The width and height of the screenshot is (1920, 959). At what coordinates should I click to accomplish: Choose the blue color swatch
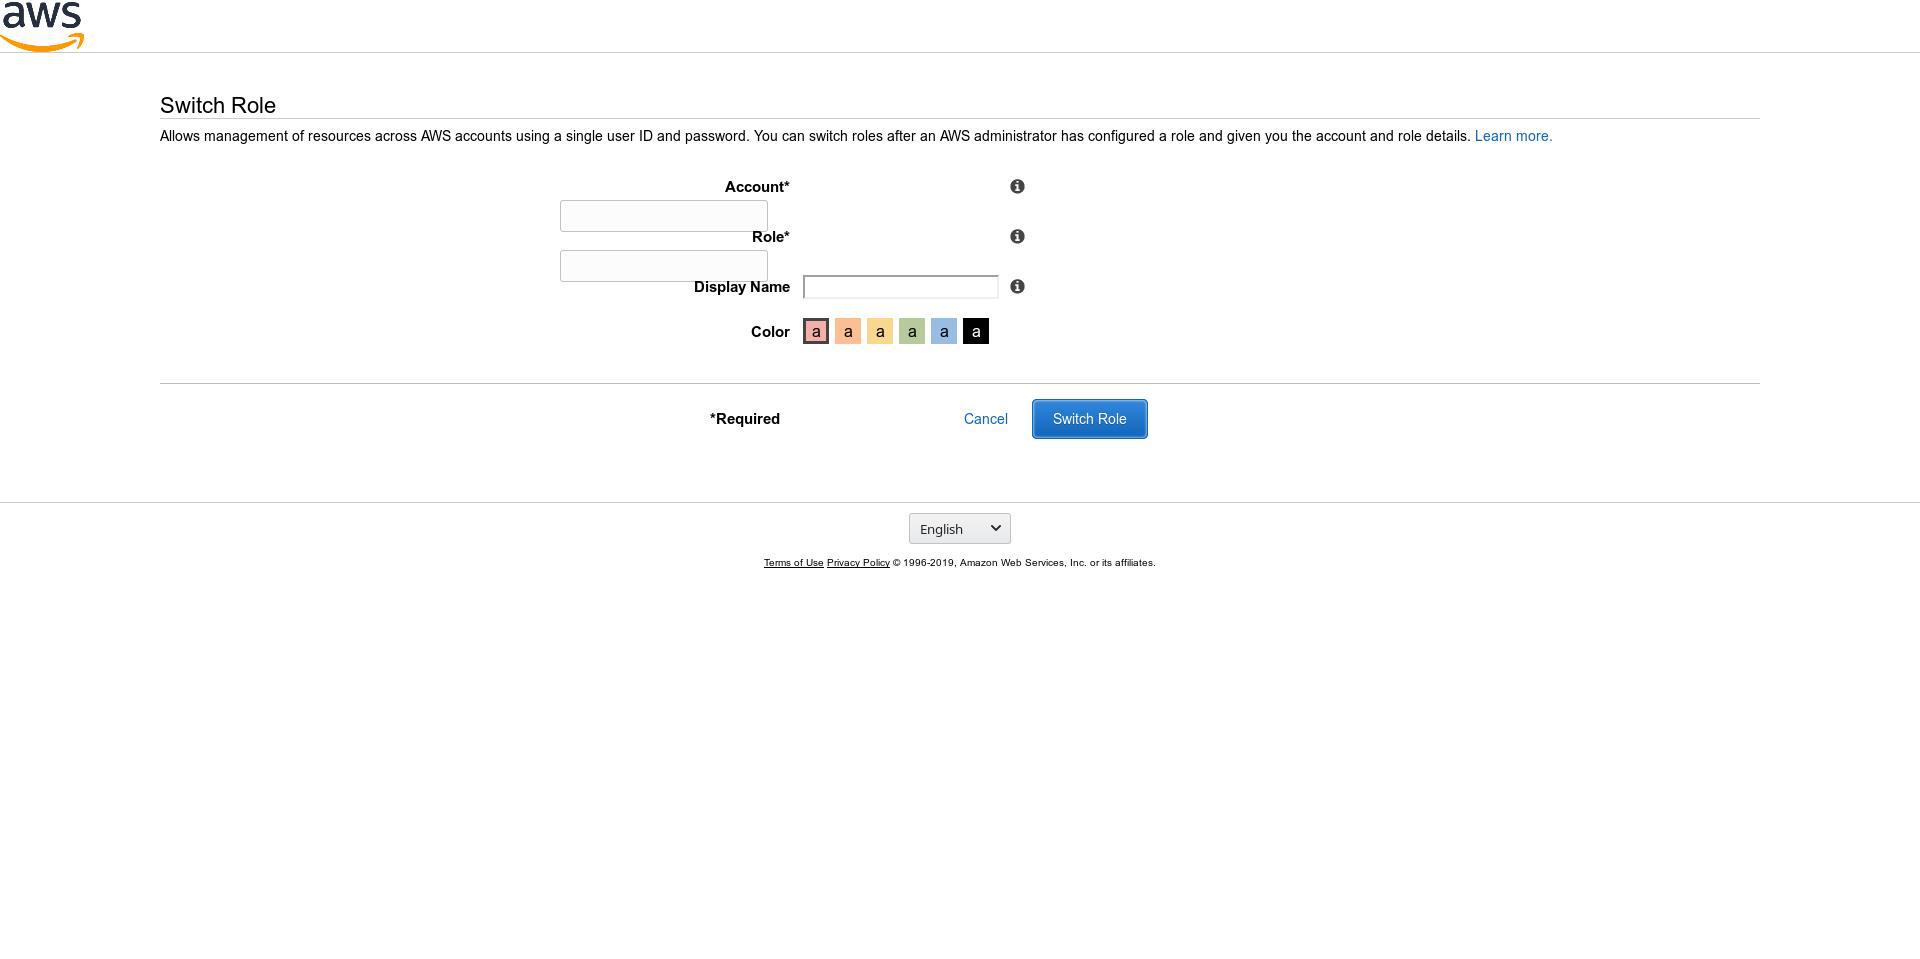(944, 332)
